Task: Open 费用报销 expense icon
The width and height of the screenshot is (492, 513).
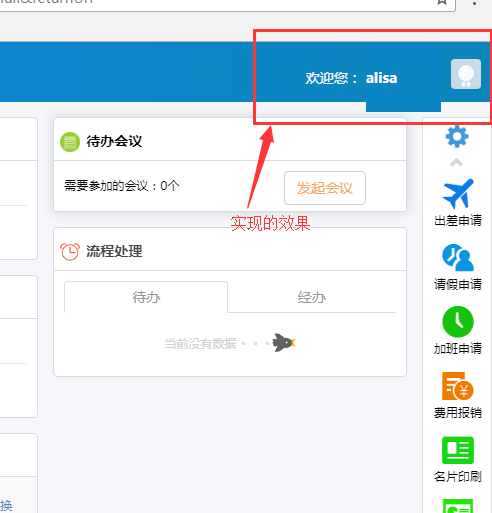Action: 458,386
